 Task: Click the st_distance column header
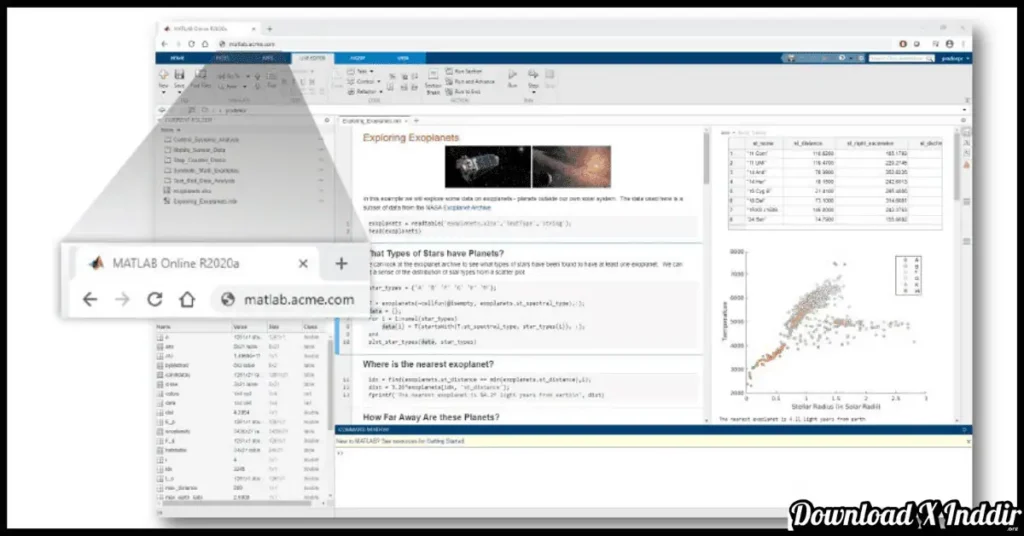coord(808,143)
